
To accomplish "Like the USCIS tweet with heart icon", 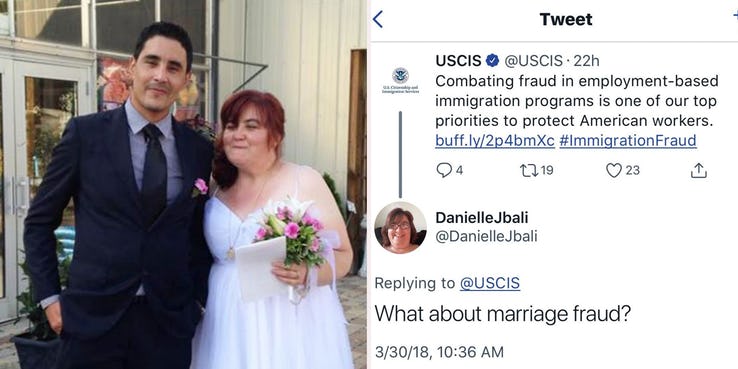I will (x=614, y=170).
